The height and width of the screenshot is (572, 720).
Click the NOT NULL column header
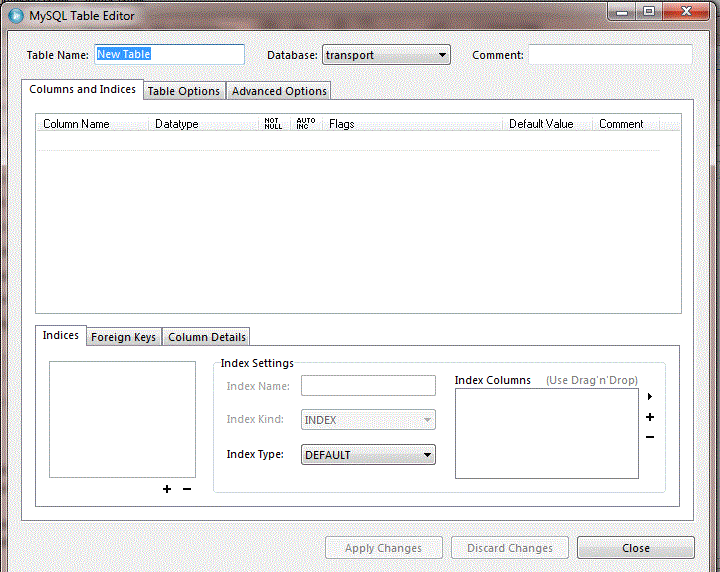click(274, 123)
